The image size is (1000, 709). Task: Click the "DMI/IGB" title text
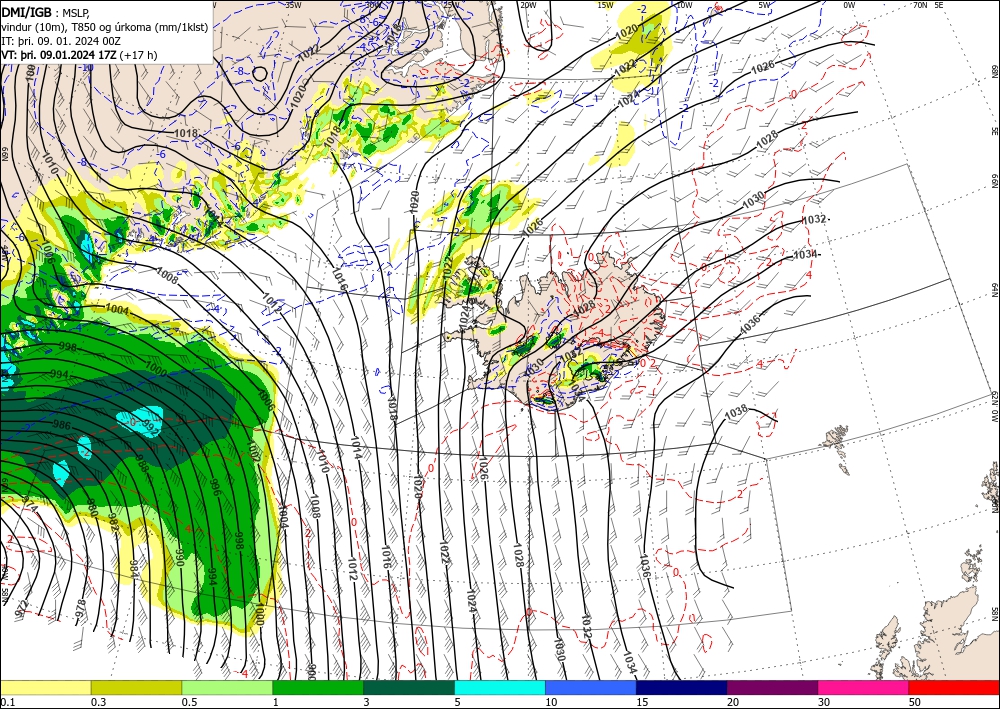27,11
